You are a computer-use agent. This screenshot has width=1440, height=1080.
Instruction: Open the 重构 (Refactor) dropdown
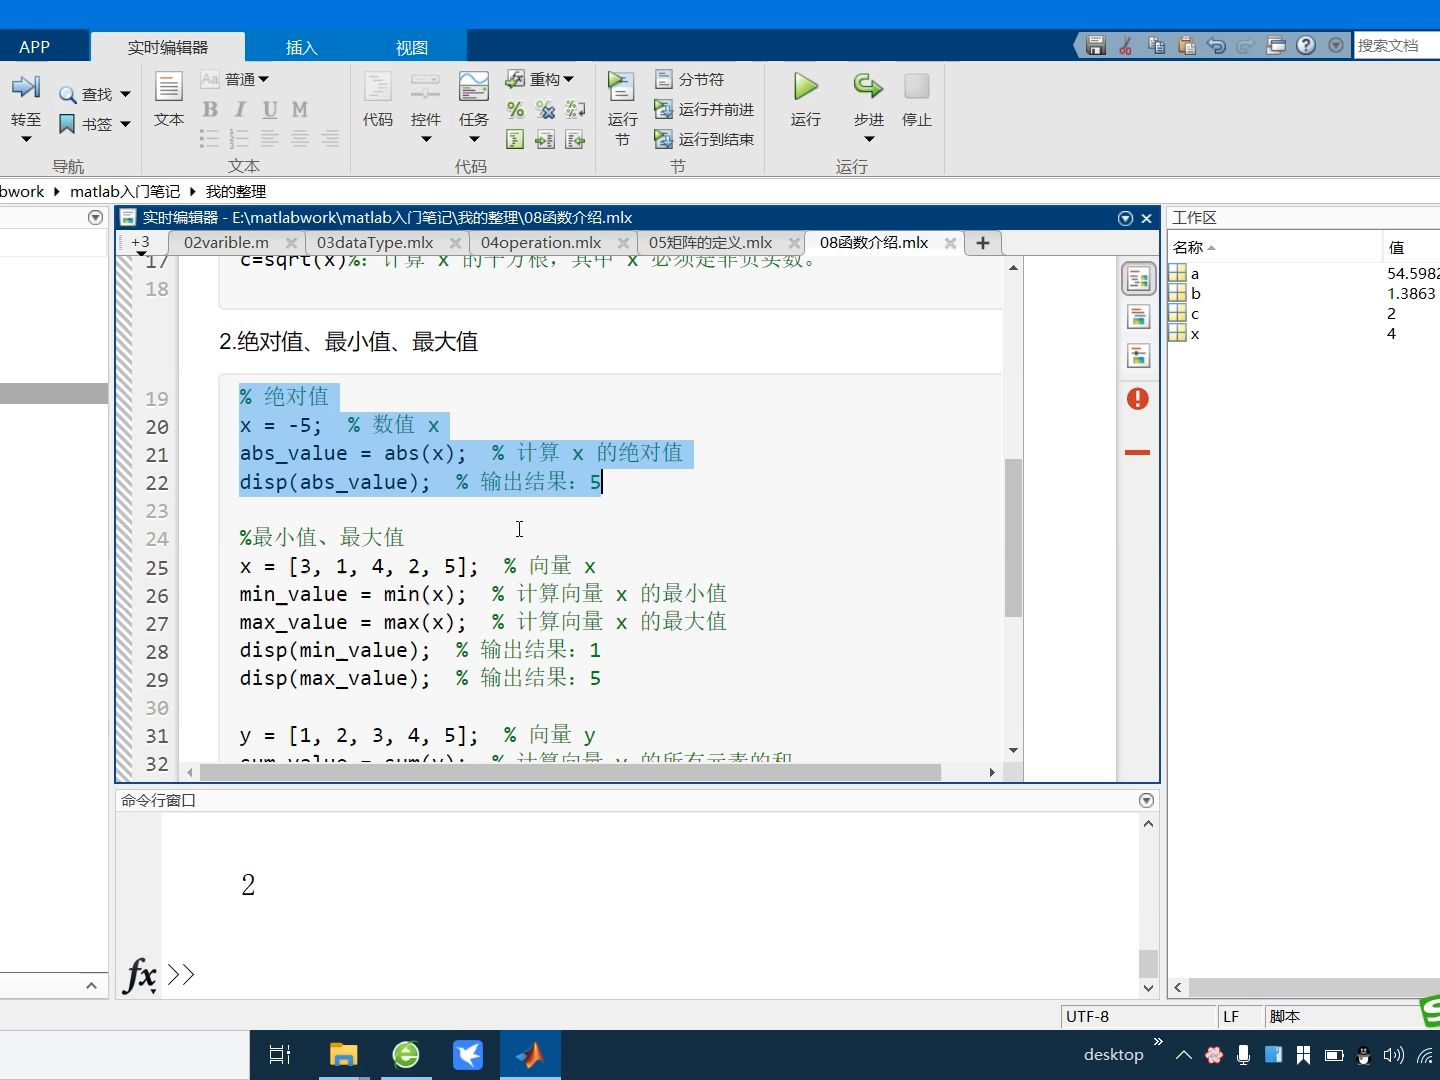[x=540, y=79]
